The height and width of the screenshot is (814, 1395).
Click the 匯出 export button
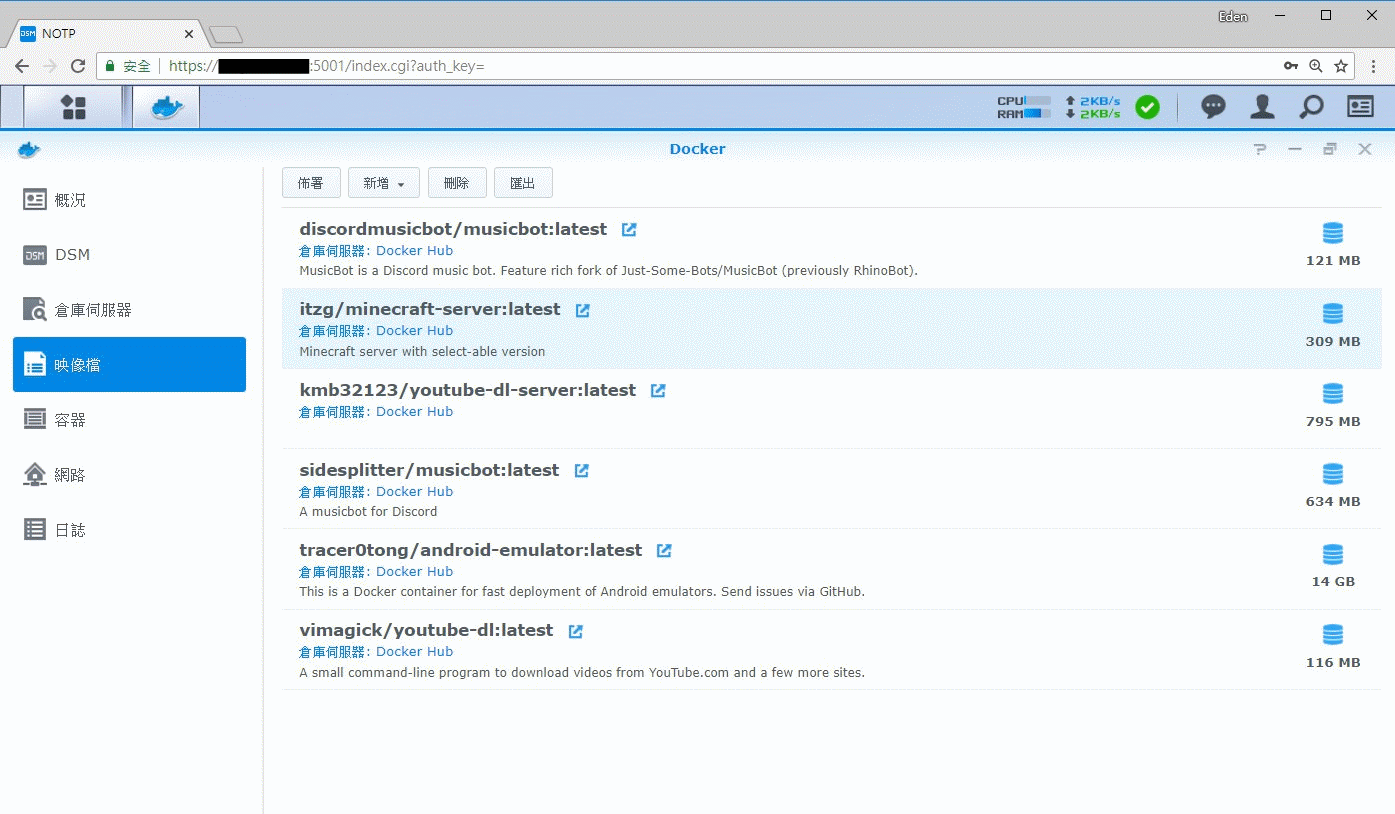[x=523, y=183]
